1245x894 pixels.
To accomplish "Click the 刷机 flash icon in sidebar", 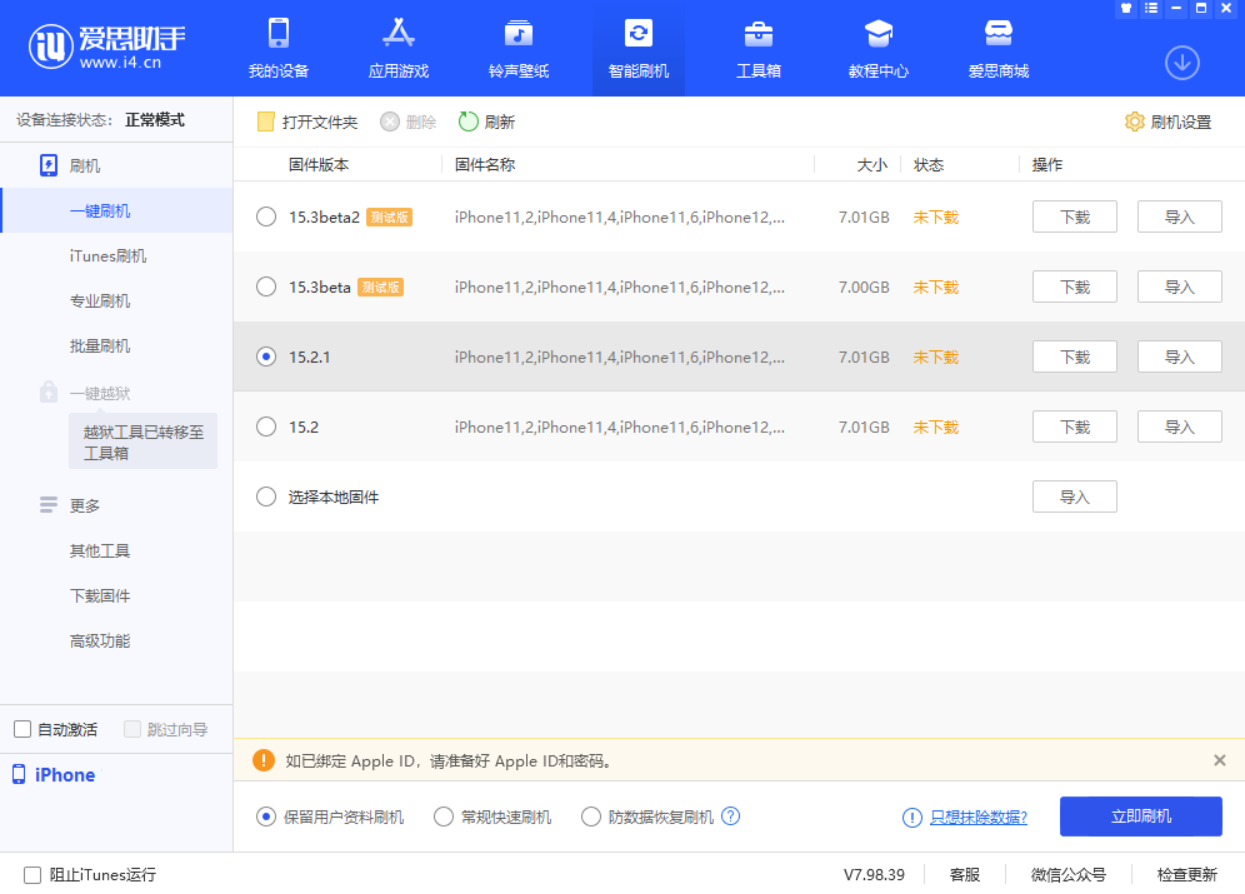I will pos(48,166).
